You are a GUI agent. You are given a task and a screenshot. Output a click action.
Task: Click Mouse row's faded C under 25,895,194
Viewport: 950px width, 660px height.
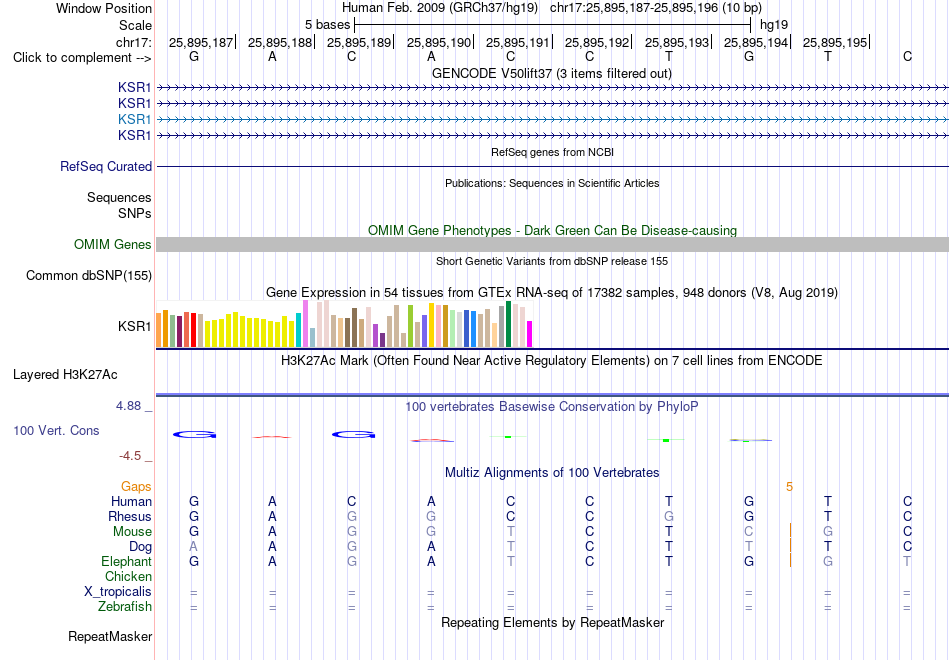749,532
